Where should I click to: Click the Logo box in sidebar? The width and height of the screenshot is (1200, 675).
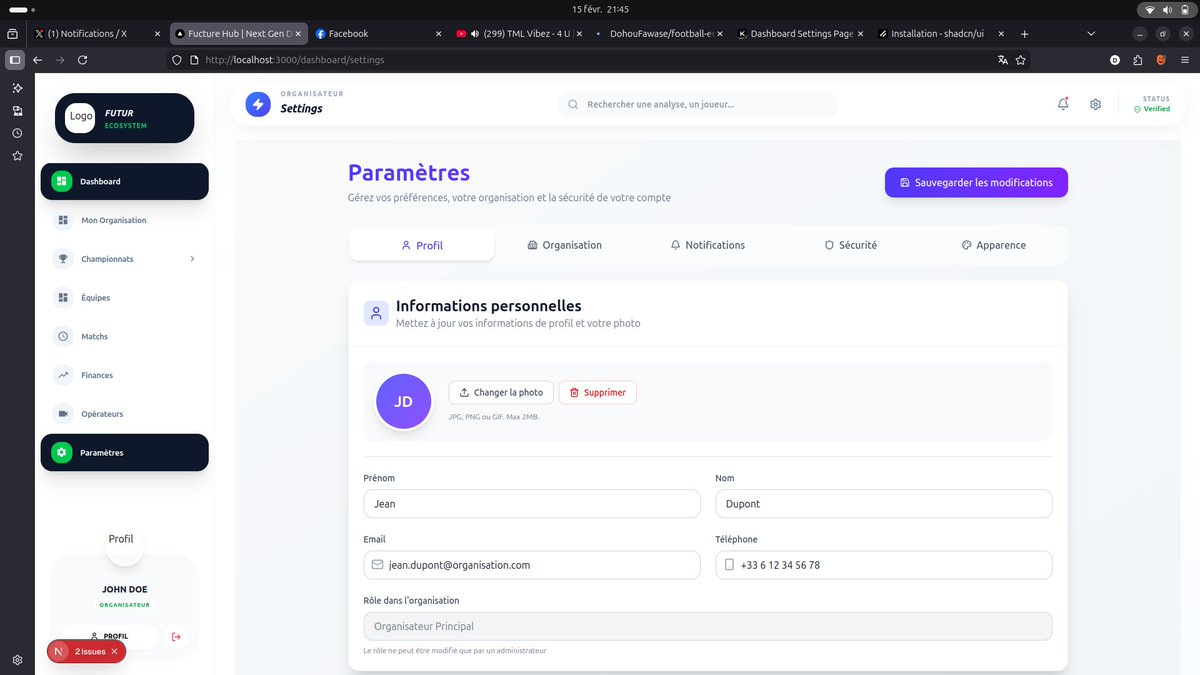coord(81,116)
